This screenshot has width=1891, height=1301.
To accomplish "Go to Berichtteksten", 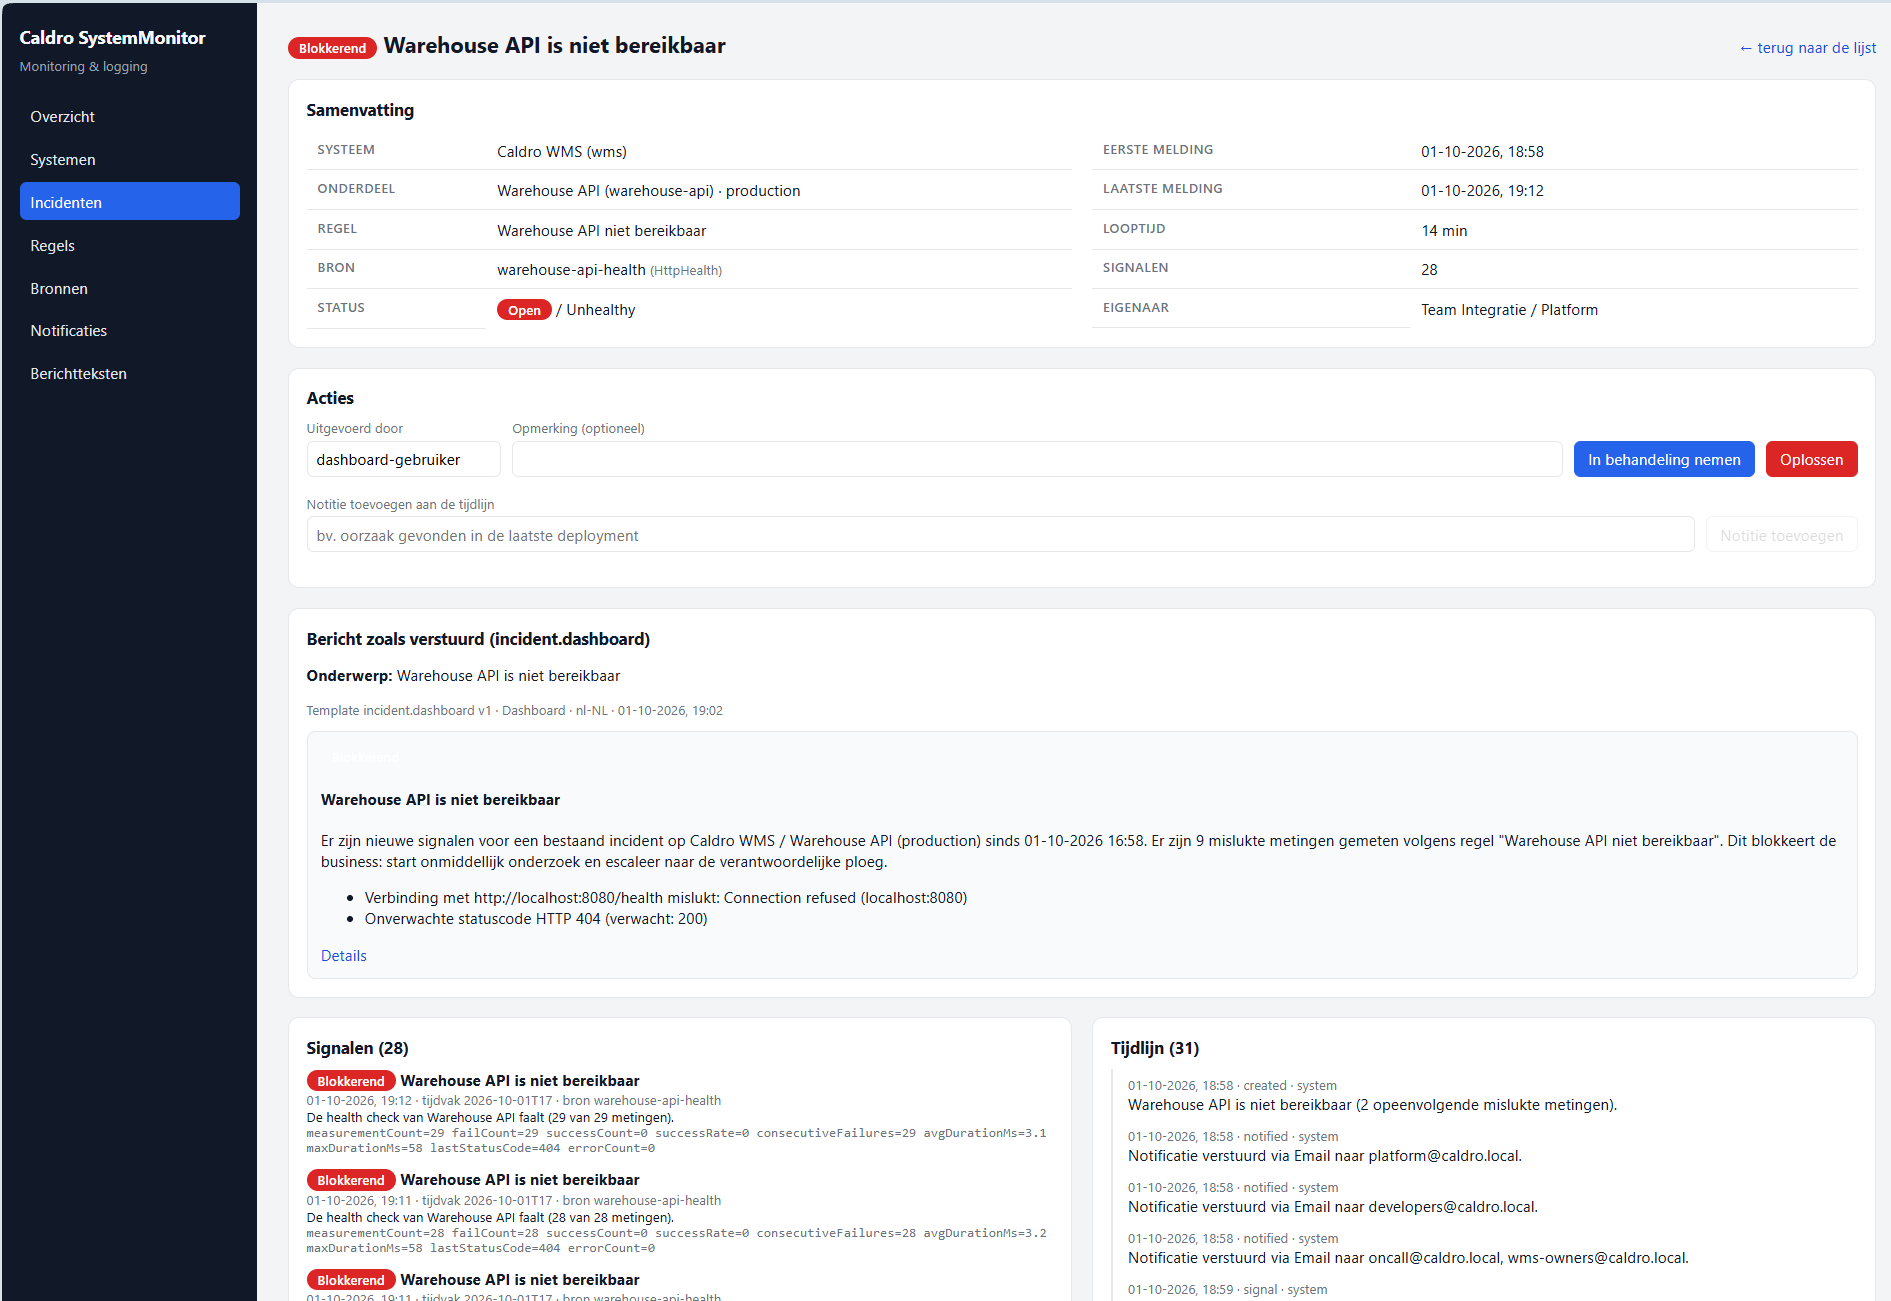I will [x=129, y=374].
